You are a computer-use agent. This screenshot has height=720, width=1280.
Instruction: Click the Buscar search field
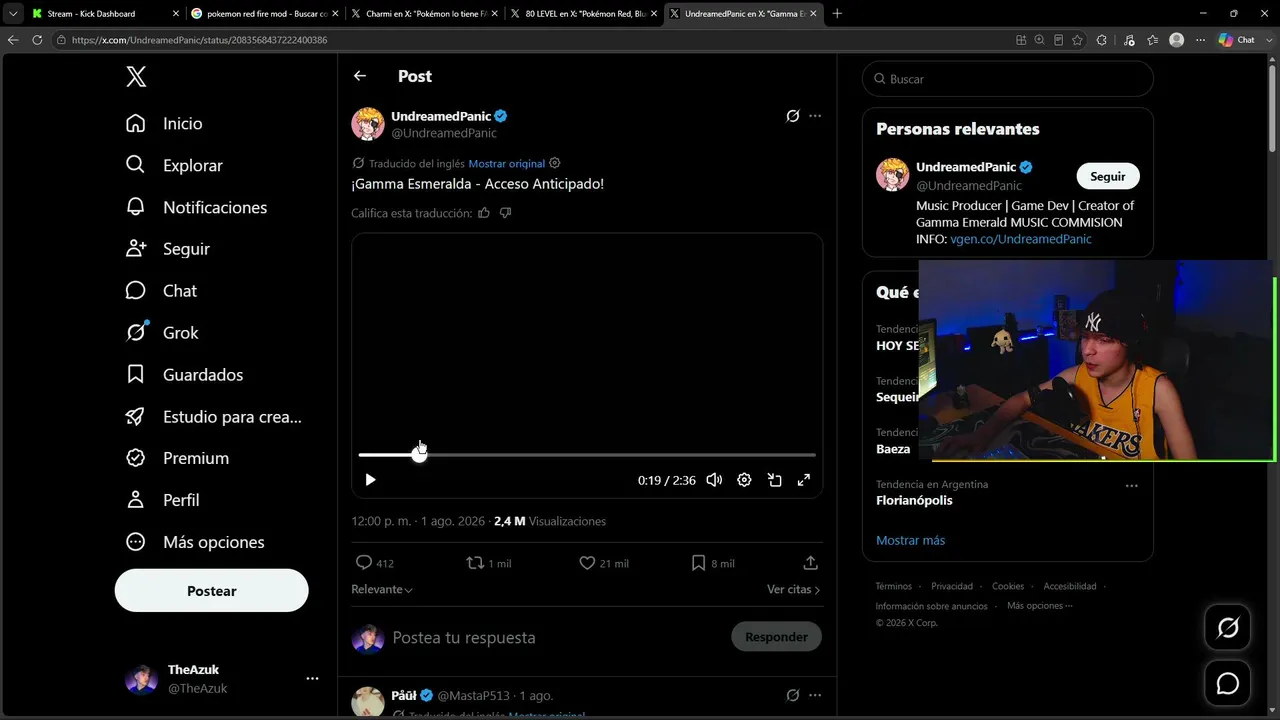pyautogui.click(x=1008, y=79)
